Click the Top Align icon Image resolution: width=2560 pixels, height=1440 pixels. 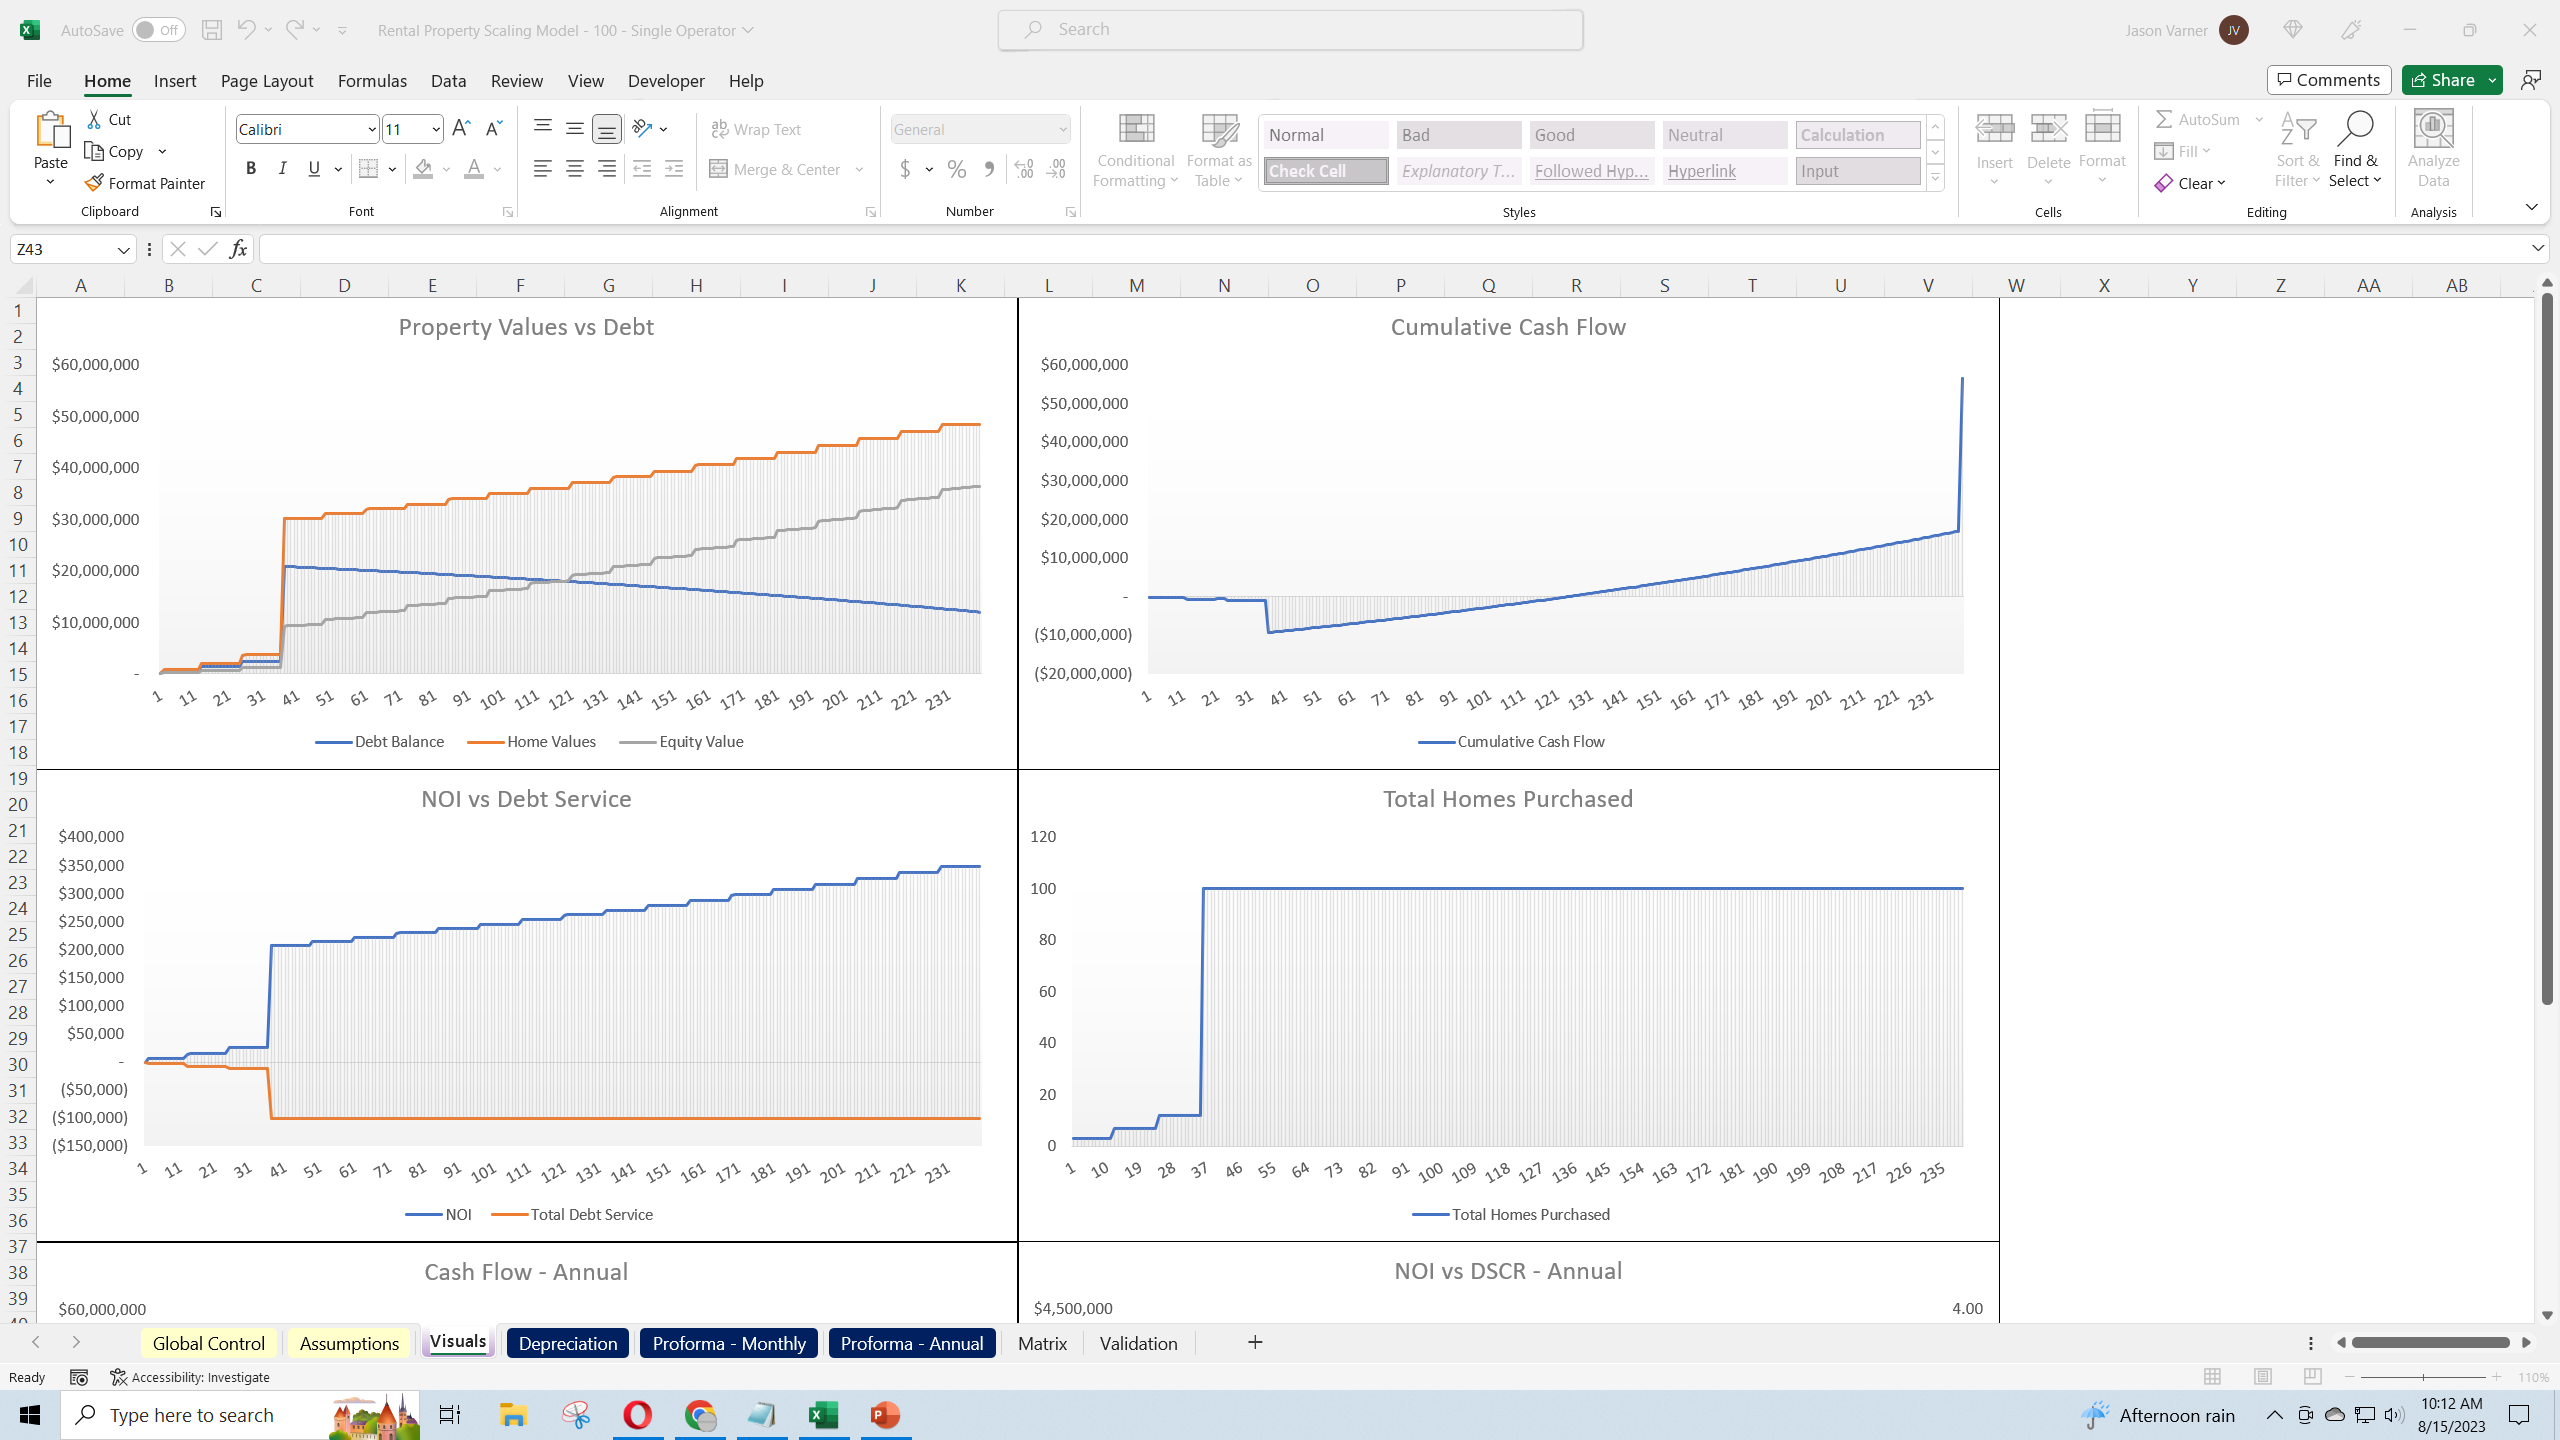tap(543, 129)
